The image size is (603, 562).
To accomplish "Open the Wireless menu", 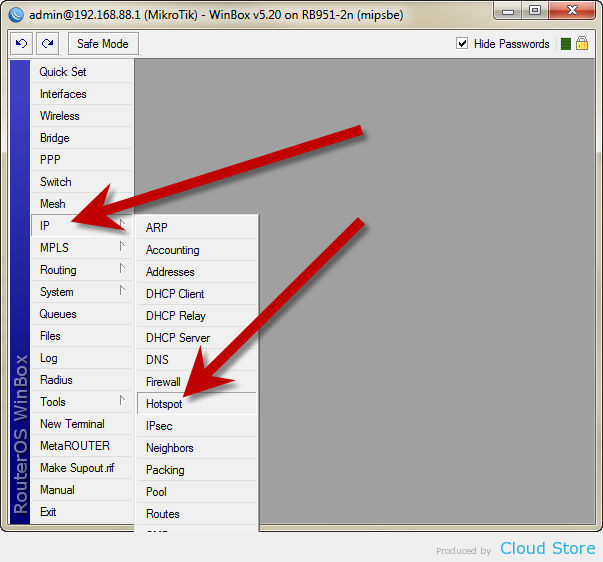I will 82,116.
